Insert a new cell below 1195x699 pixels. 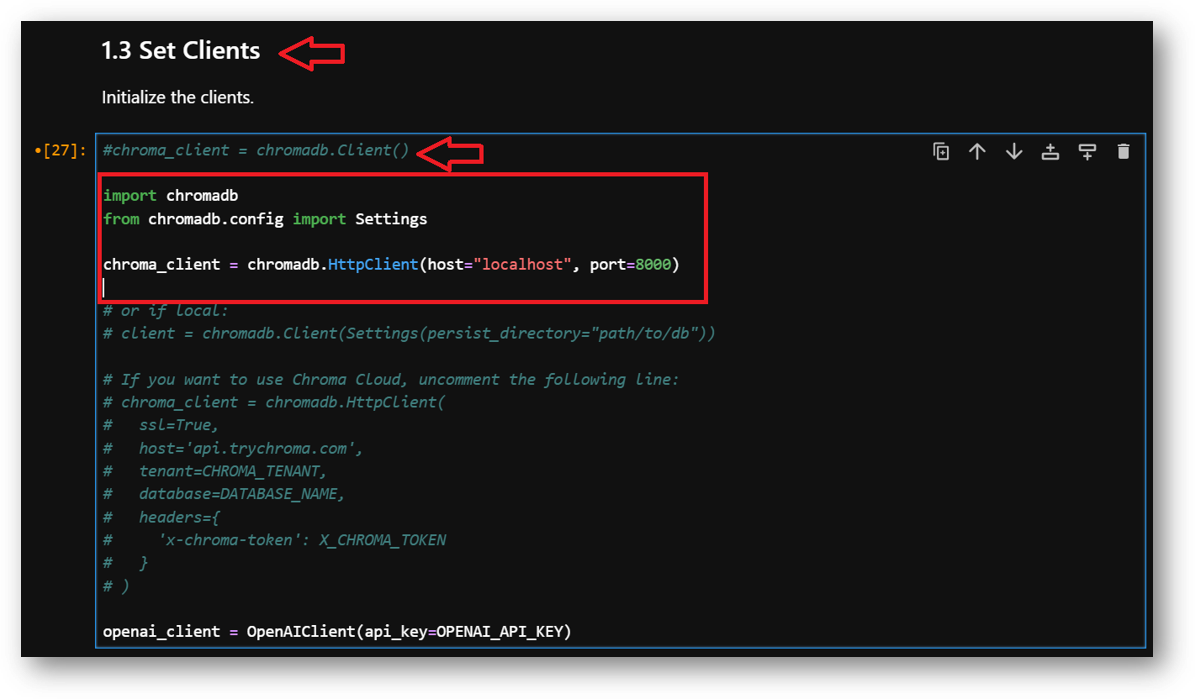click(x=1087, y=150)
